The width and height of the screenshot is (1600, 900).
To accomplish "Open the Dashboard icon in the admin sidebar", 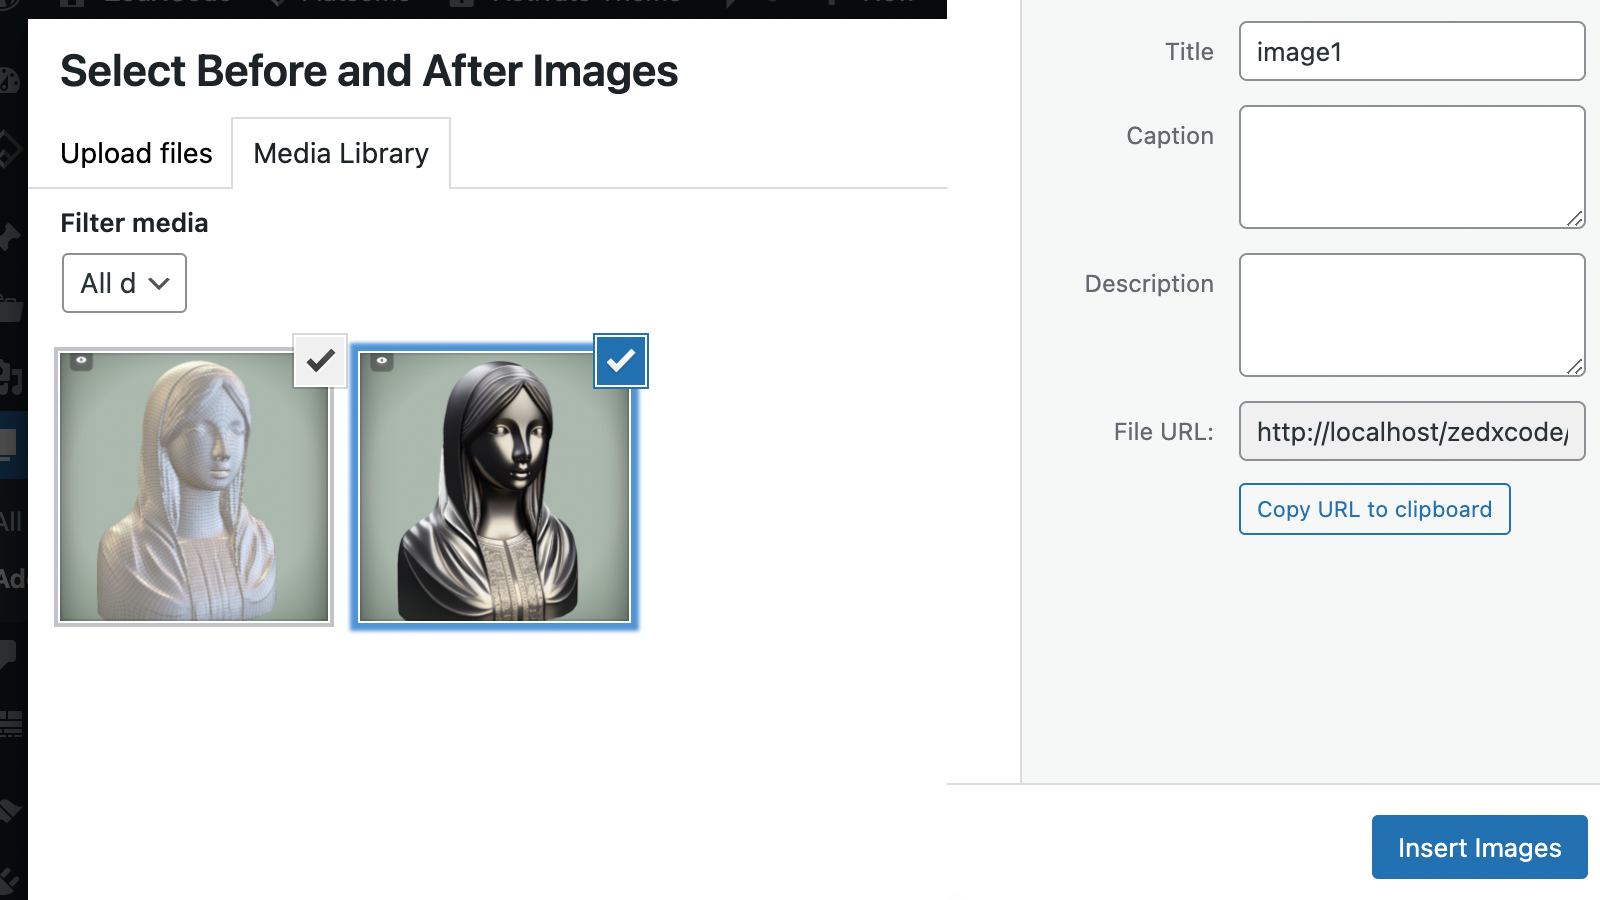I will (8, 80).
